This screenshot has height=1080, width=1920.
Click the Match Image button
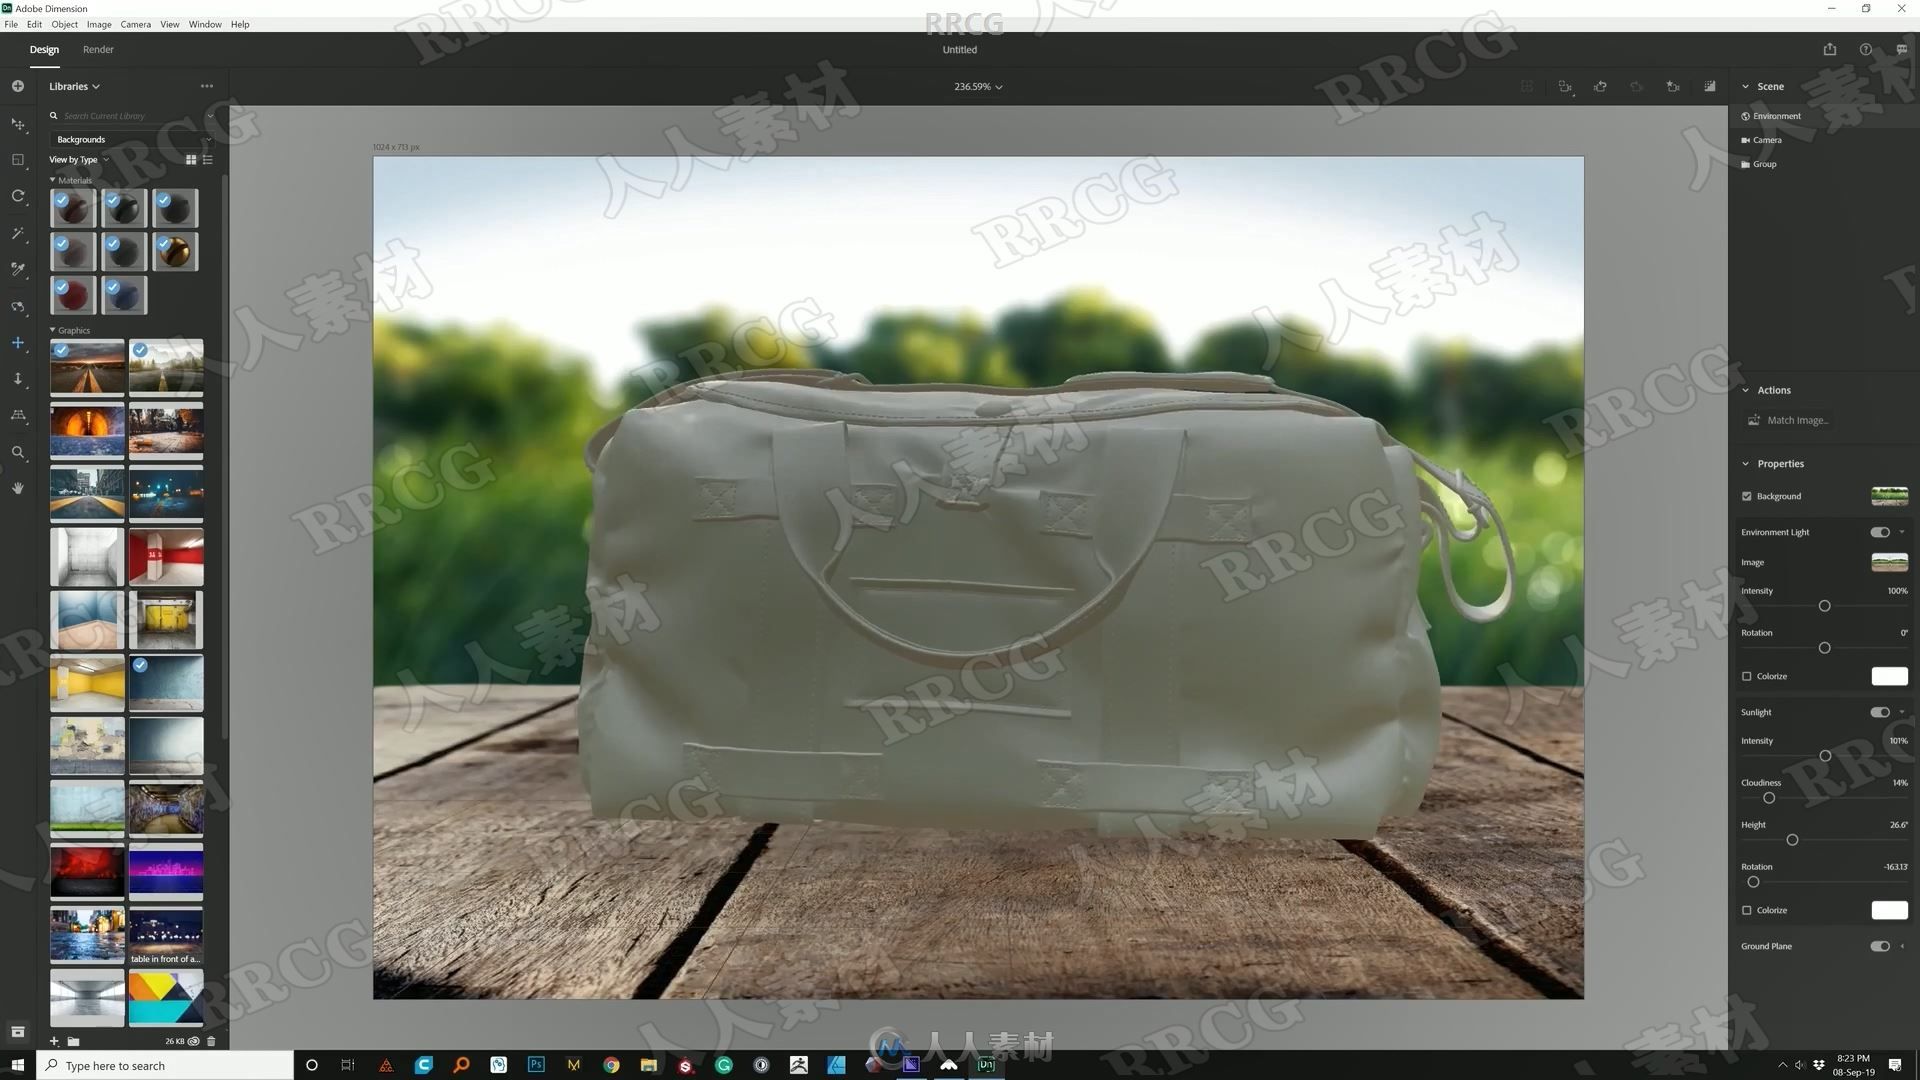(1796, 419)
